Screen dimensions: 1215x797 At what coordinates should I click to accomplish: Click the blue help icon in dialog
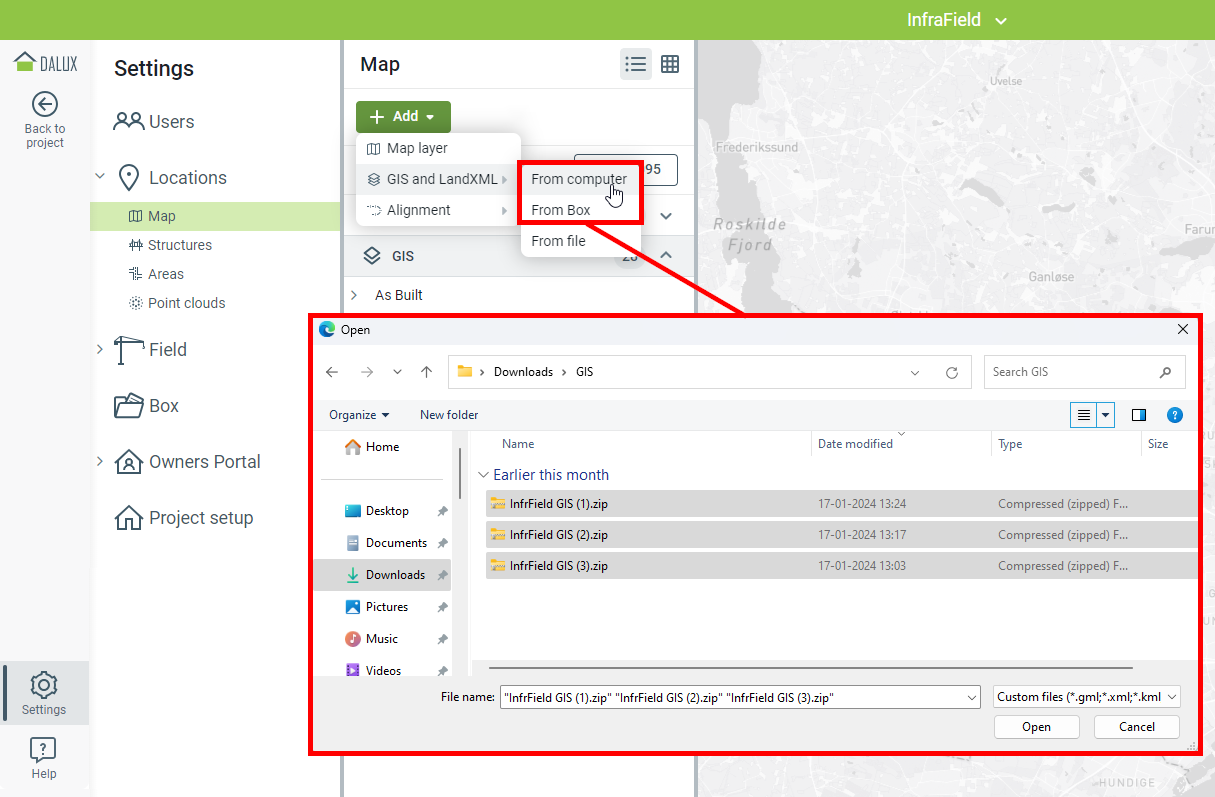click(1175, 415)
